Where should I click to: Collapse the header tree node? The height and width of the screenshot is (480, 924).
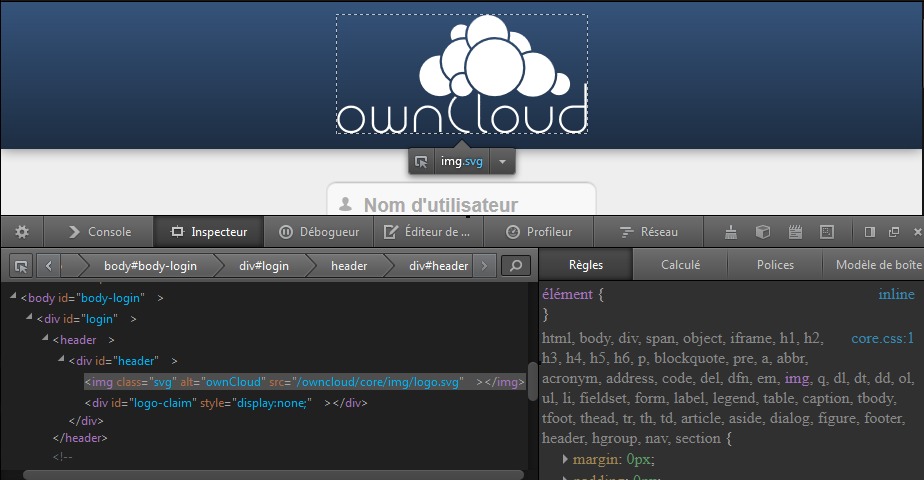pos(45,338)
